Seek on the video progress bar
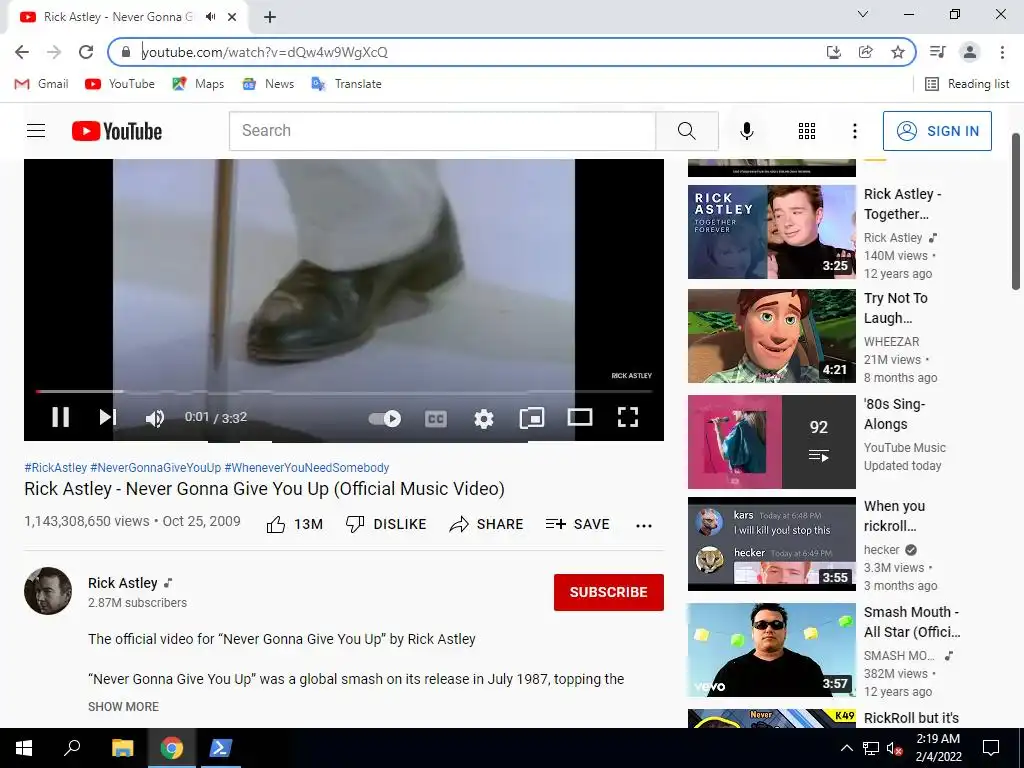The height and width of the screenshot is (768, 1024). 344,391
